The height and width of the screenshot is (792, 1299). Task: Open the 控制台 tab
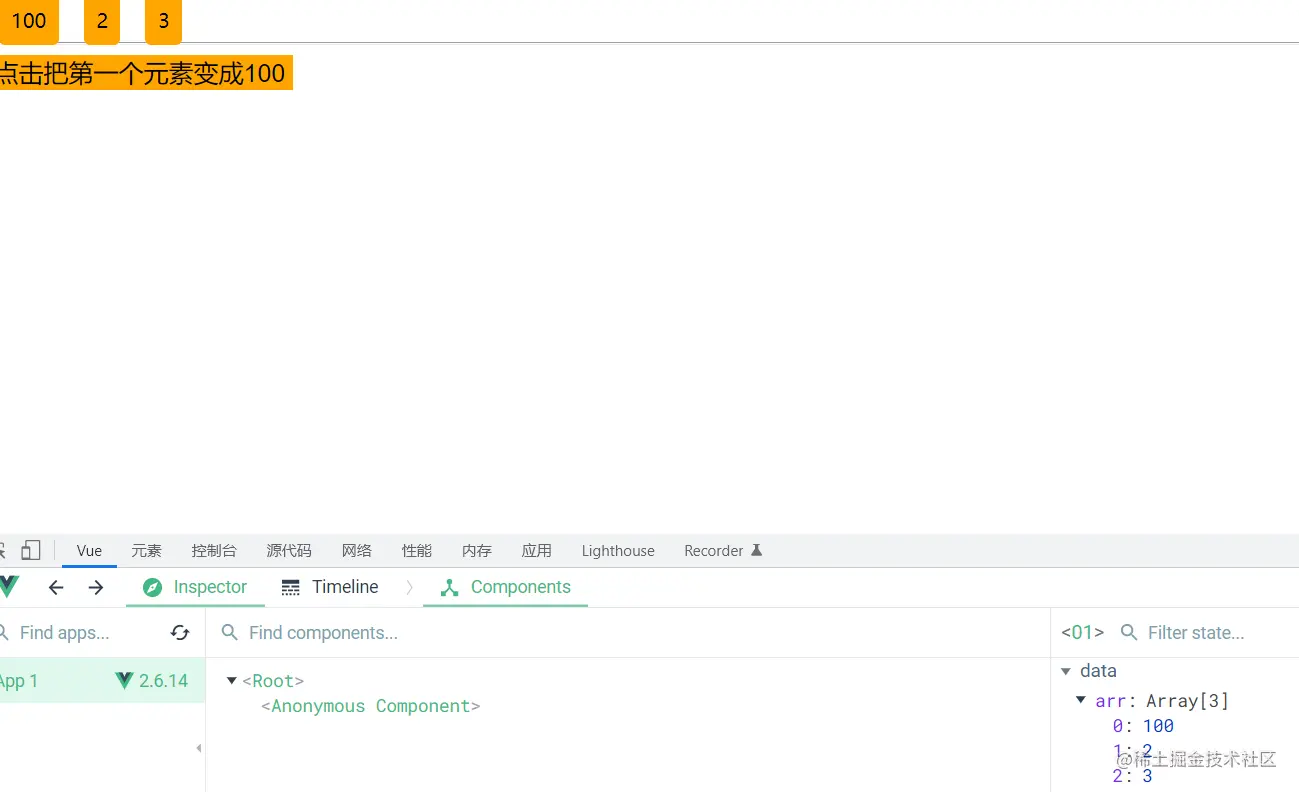[214, 551]
